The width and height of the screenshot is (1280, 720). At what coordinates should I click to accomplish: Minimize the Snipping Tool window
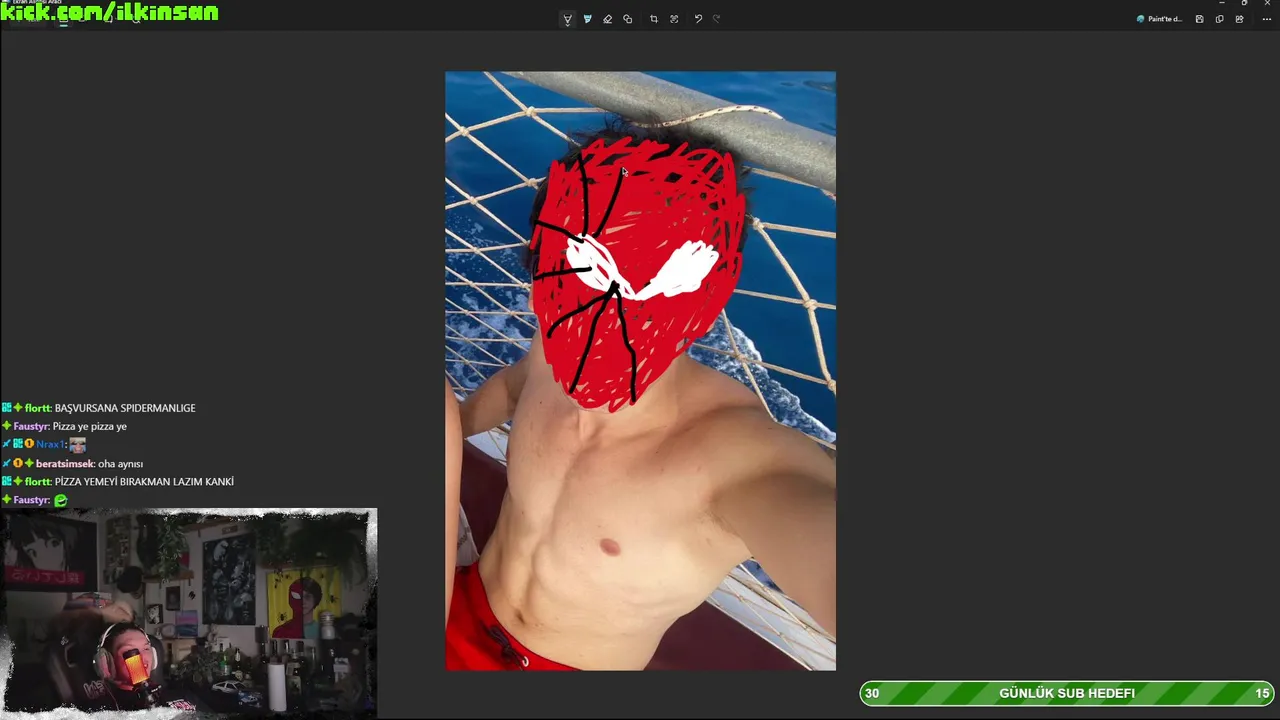click(x=1221, y=3)
